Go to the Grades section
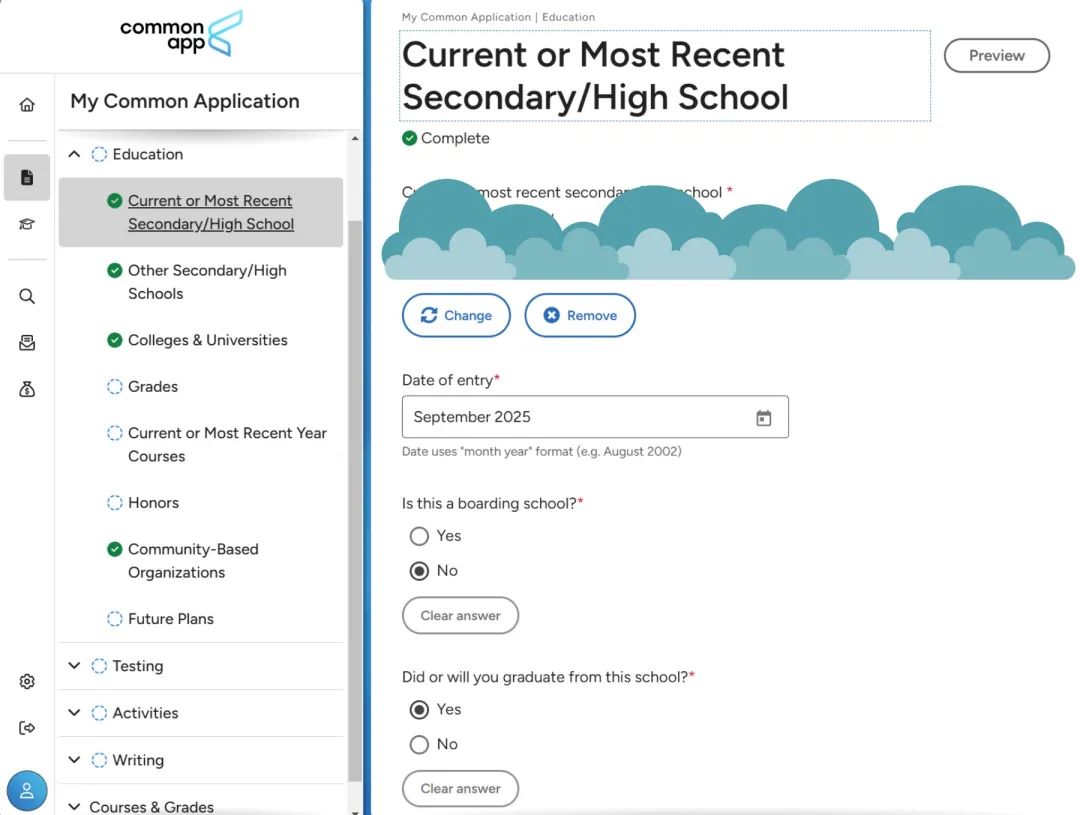 click(153, 386)
